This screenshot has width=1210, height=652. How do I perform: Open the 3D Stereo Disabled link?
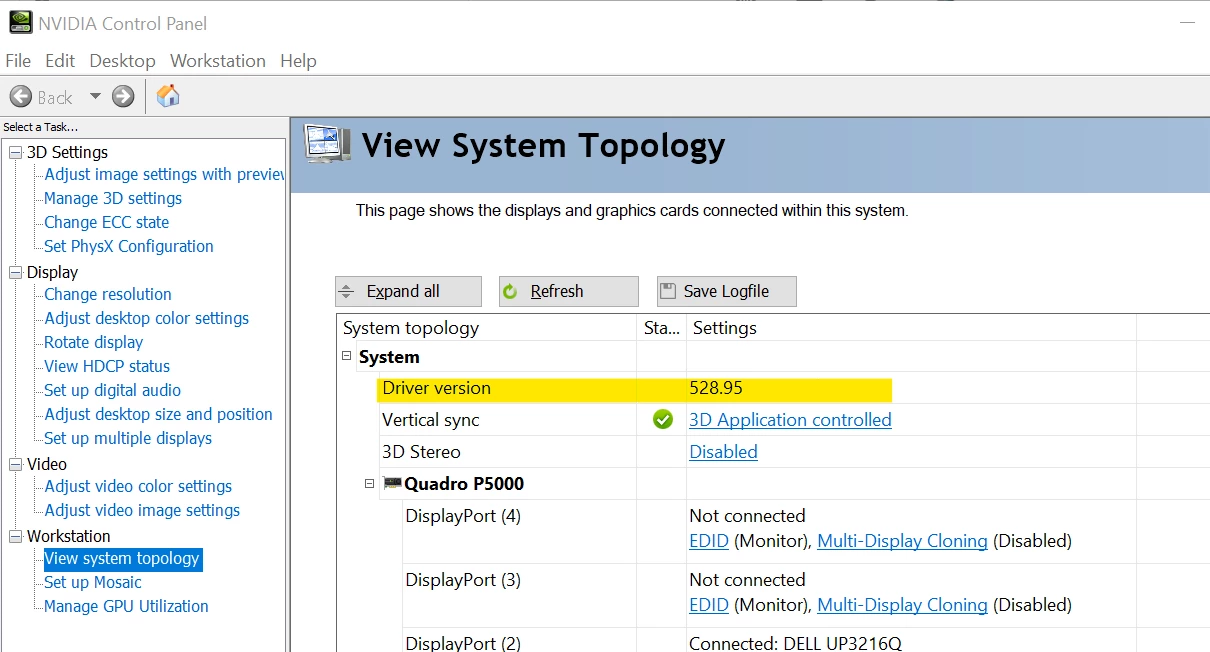click(723, 452)
